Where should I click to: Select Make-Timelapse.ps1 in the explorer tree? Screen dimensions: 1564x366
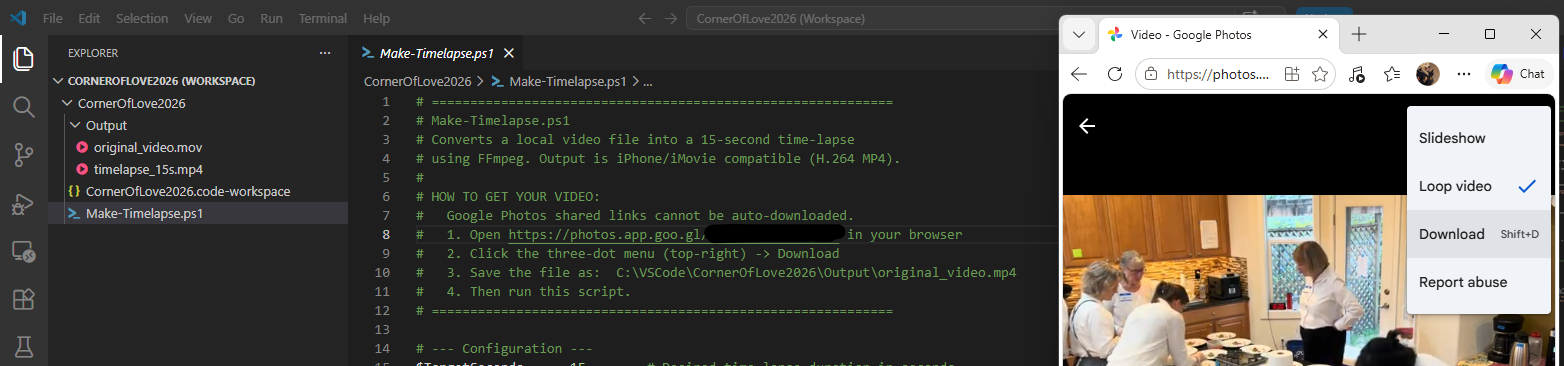198,213
